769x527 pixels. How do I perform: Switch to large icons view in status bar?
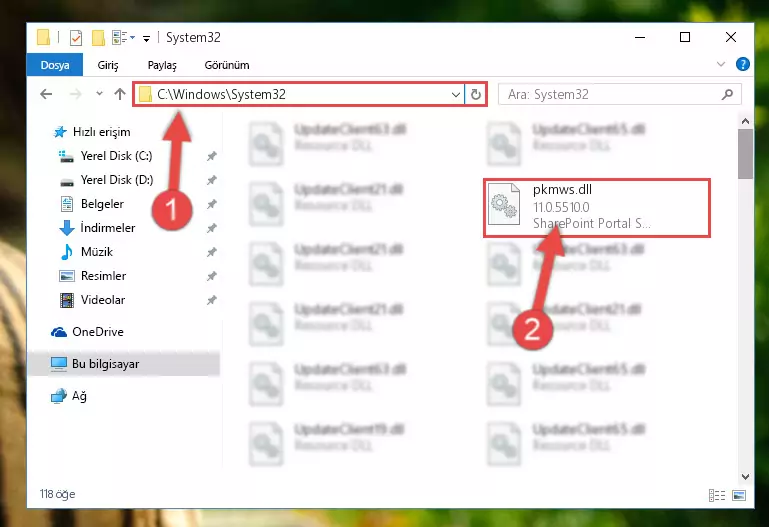739,495
